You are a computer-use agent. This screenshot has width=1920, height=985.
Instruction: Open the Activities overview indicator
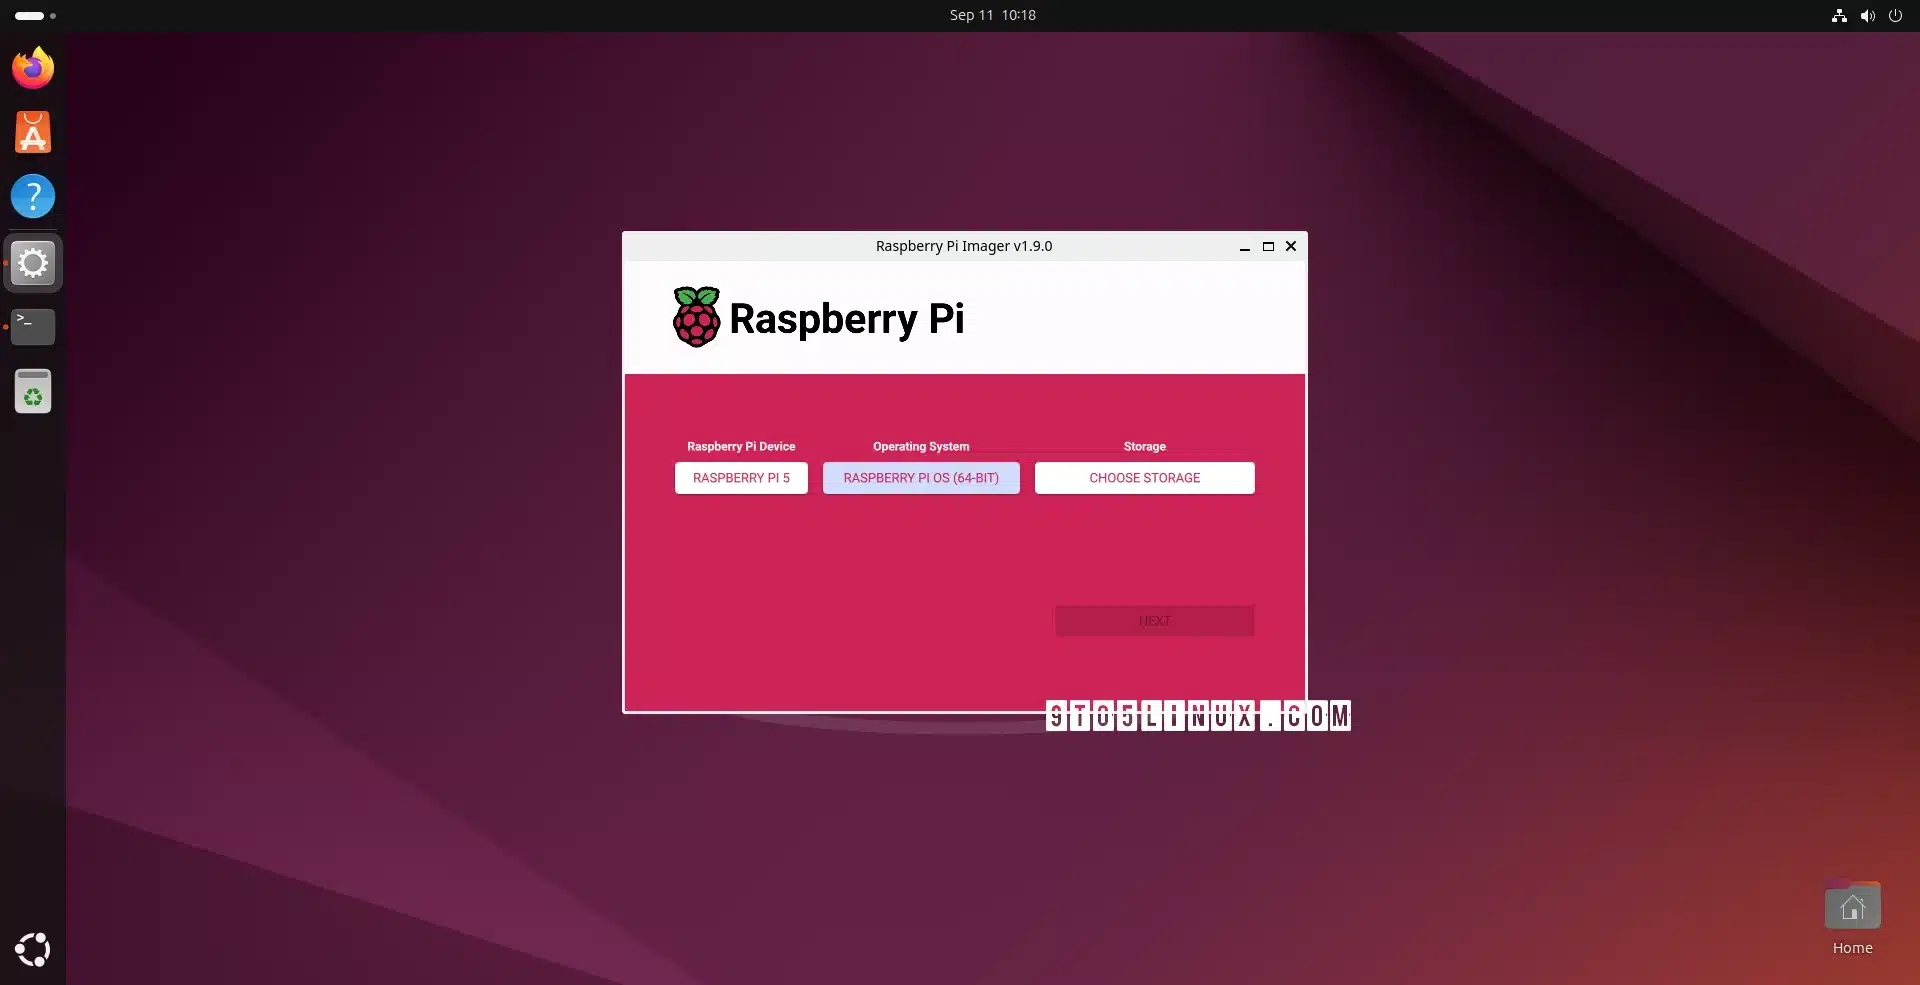(x=35, y=15)
